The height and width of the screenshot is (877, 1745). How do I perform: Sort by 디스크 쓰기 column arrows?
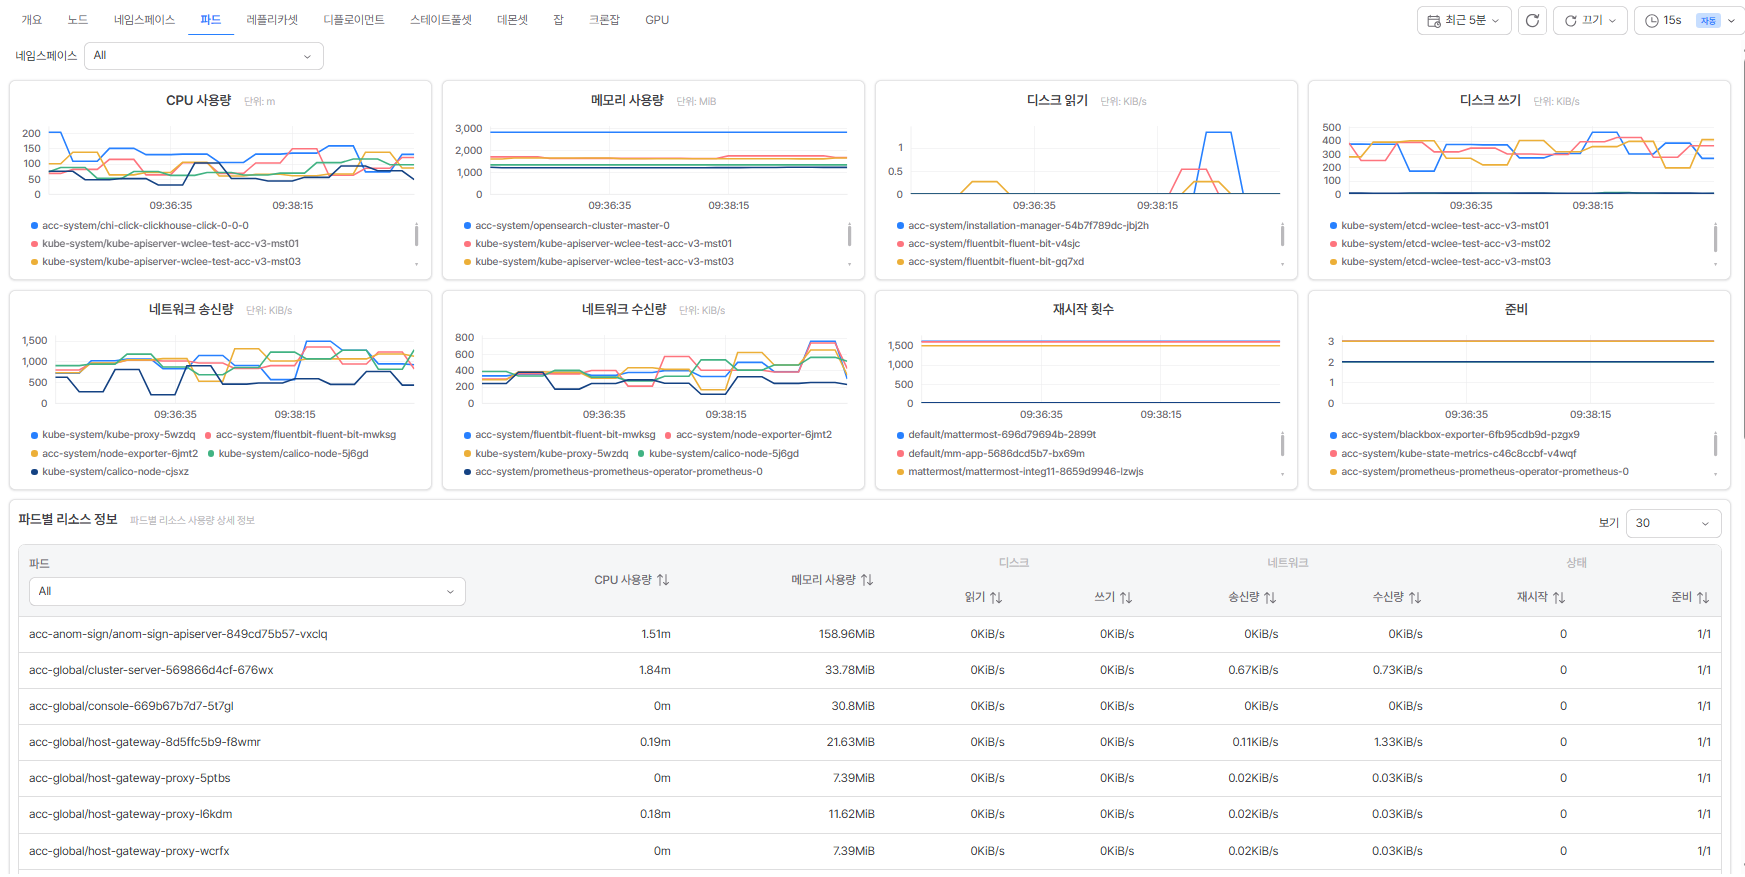(x=1126, y=597)
